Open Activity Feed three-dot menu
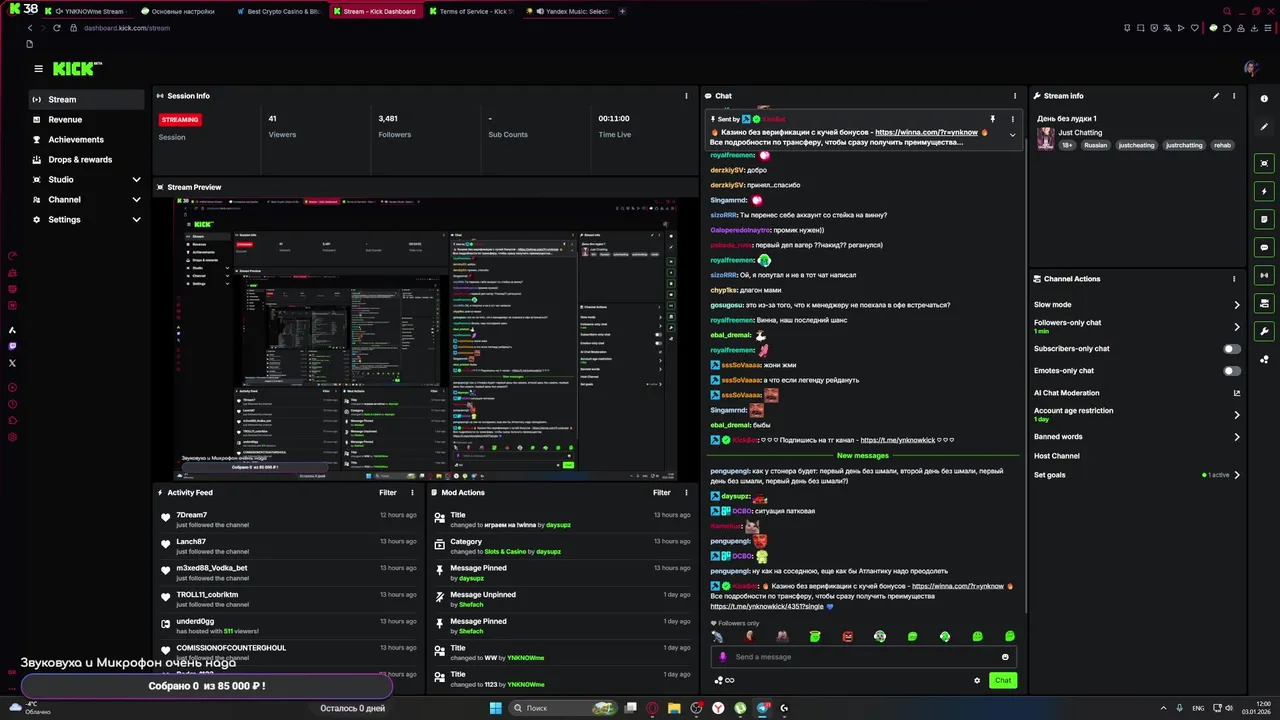Viewport: 1280px width, 720px height. point(412,493)
